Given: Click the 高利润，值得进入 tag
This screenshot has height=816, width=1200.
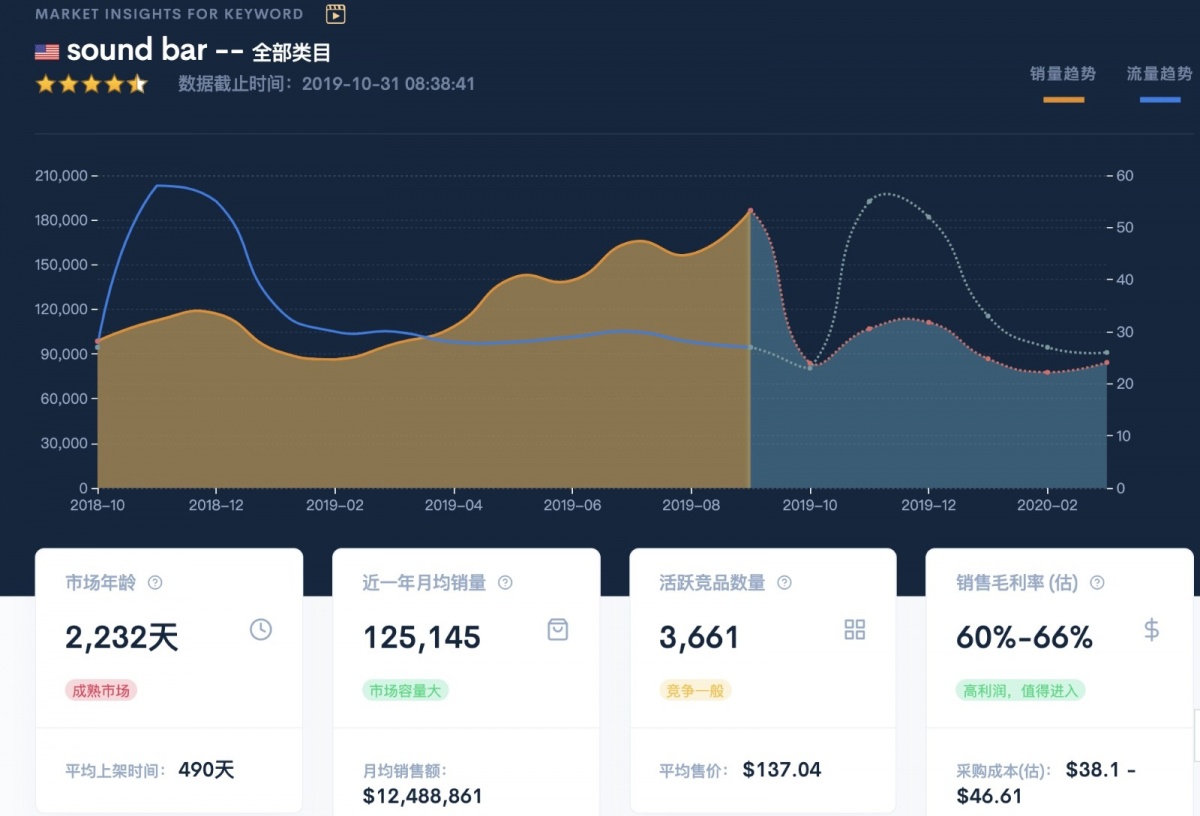Looking at the screenshot, I should tap(1020, 690).
